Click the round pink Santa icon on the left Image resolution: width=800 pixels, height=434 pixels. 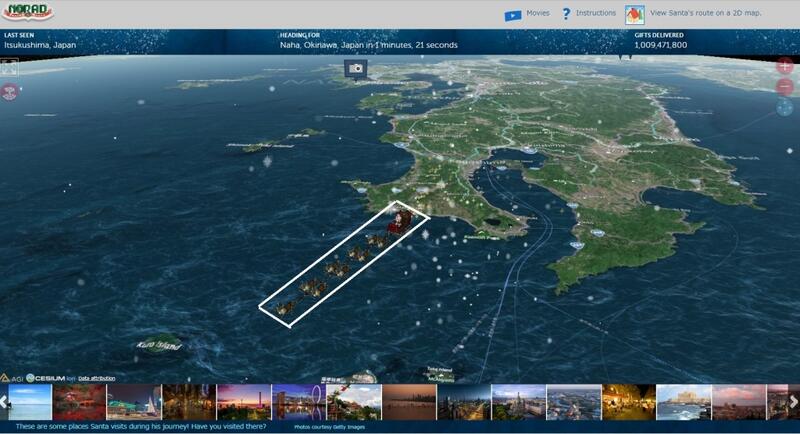coord(9,92)
